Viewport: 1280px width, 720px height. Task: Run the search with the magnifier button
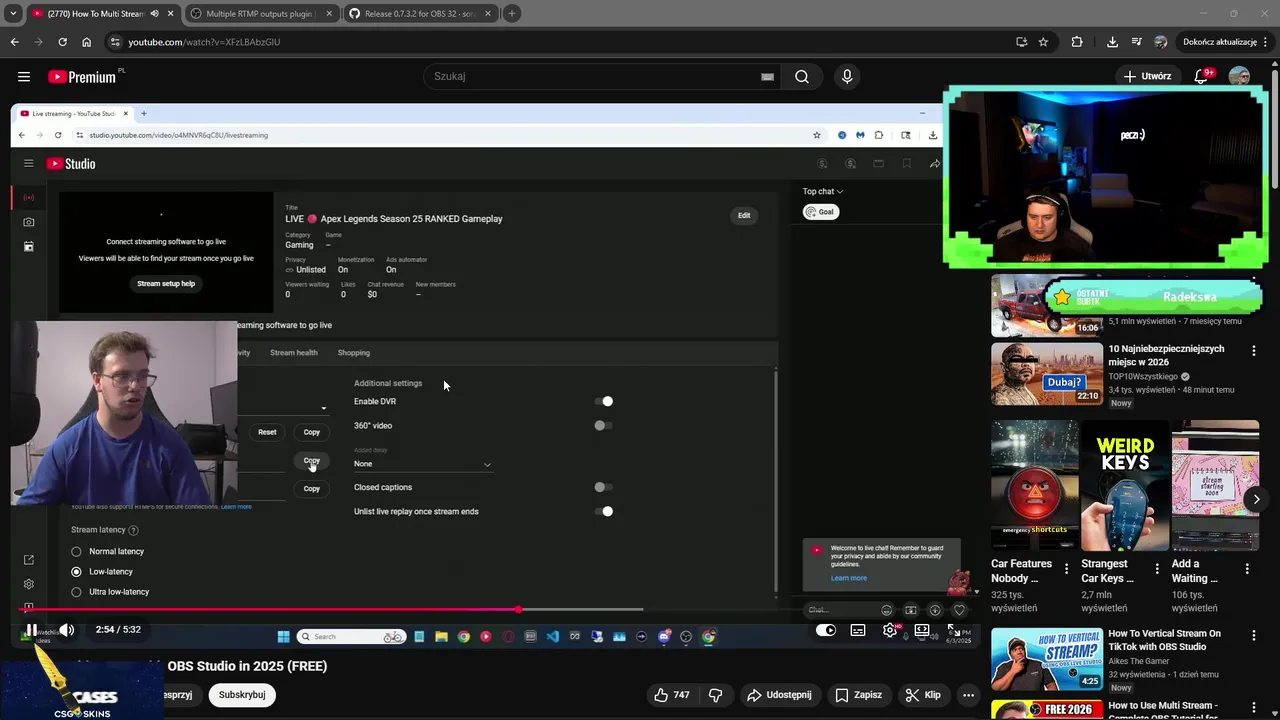(802, 76)
